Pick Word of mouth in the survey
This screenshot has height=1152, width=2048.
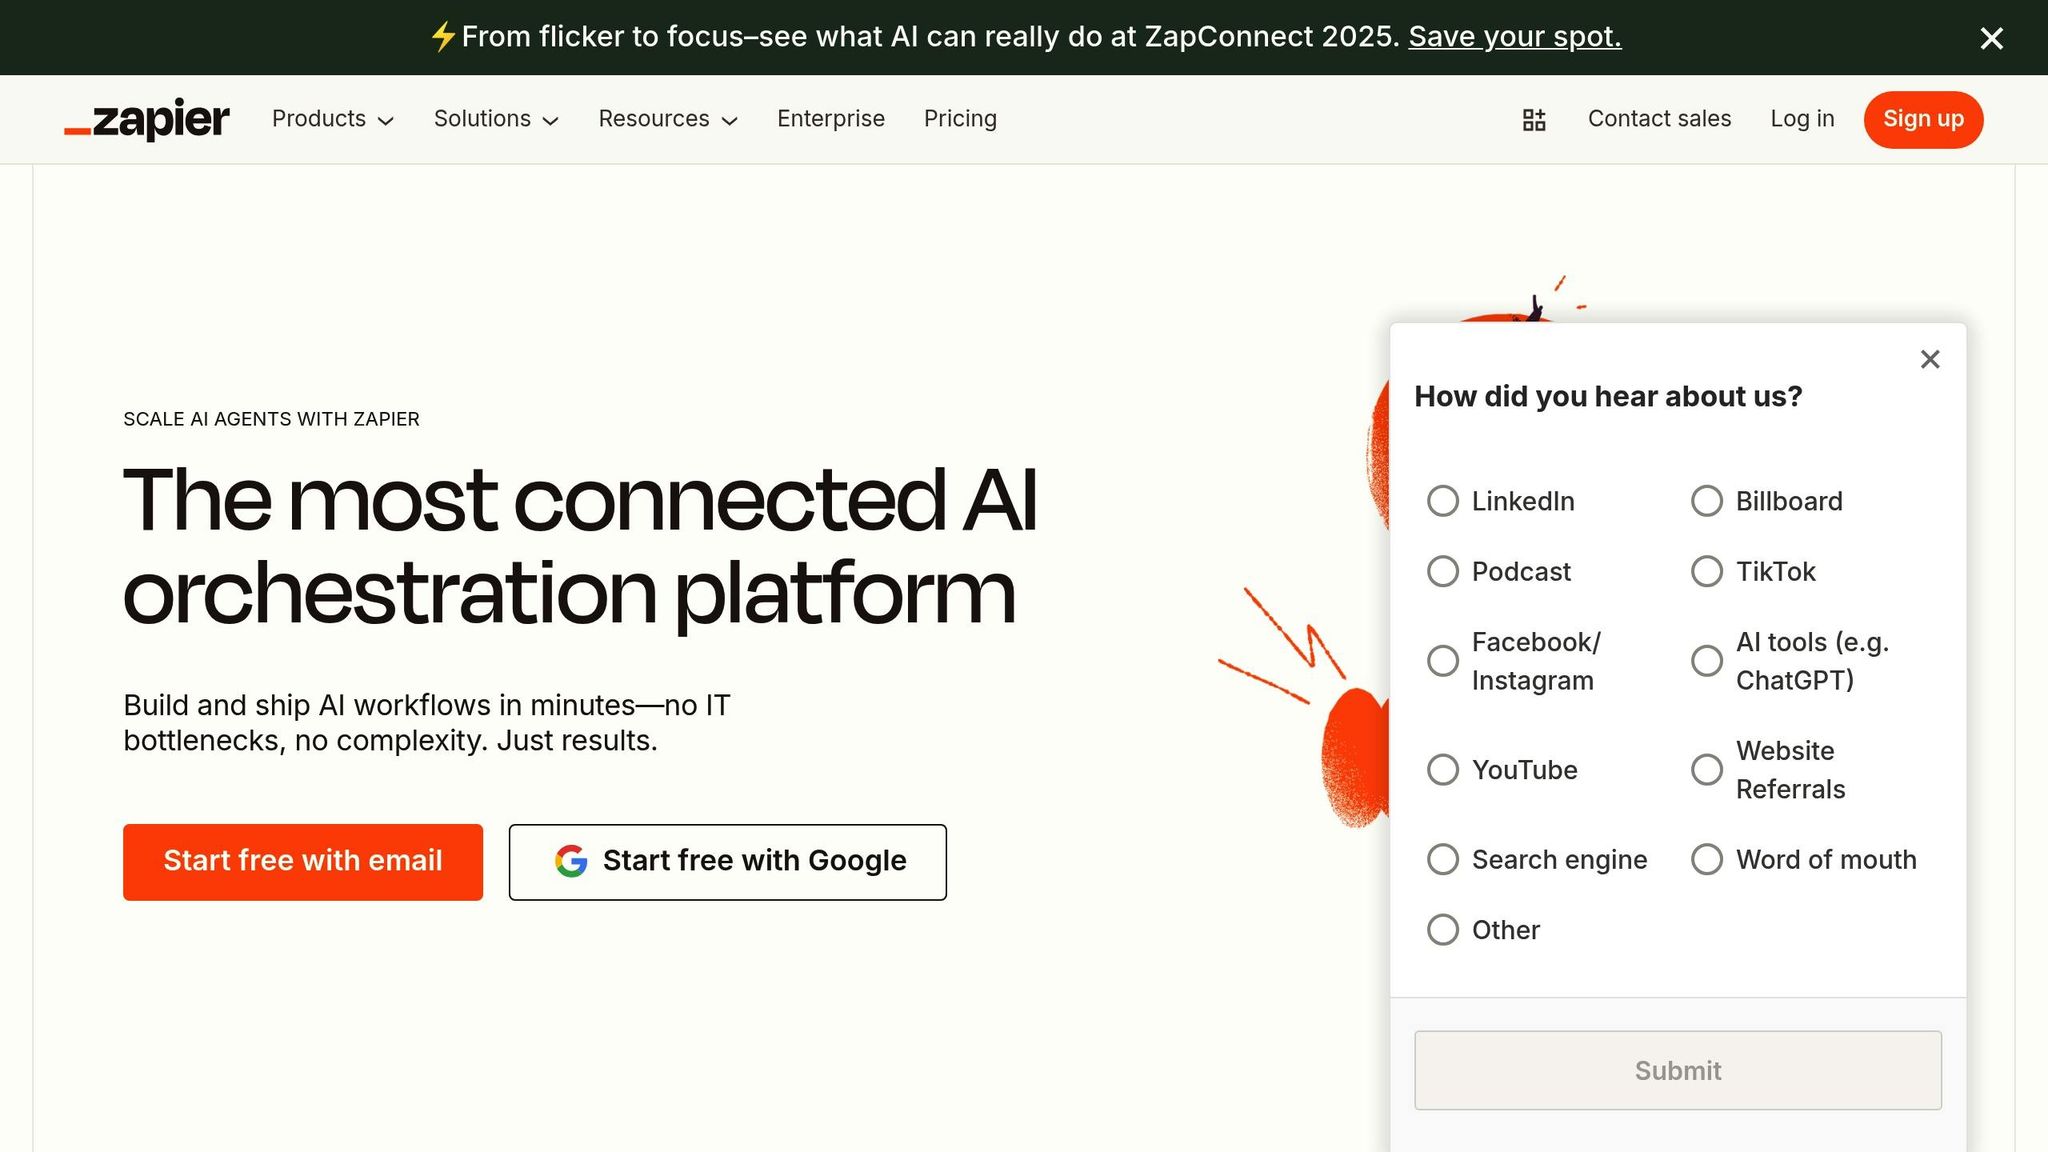(x=1706, y=859)
